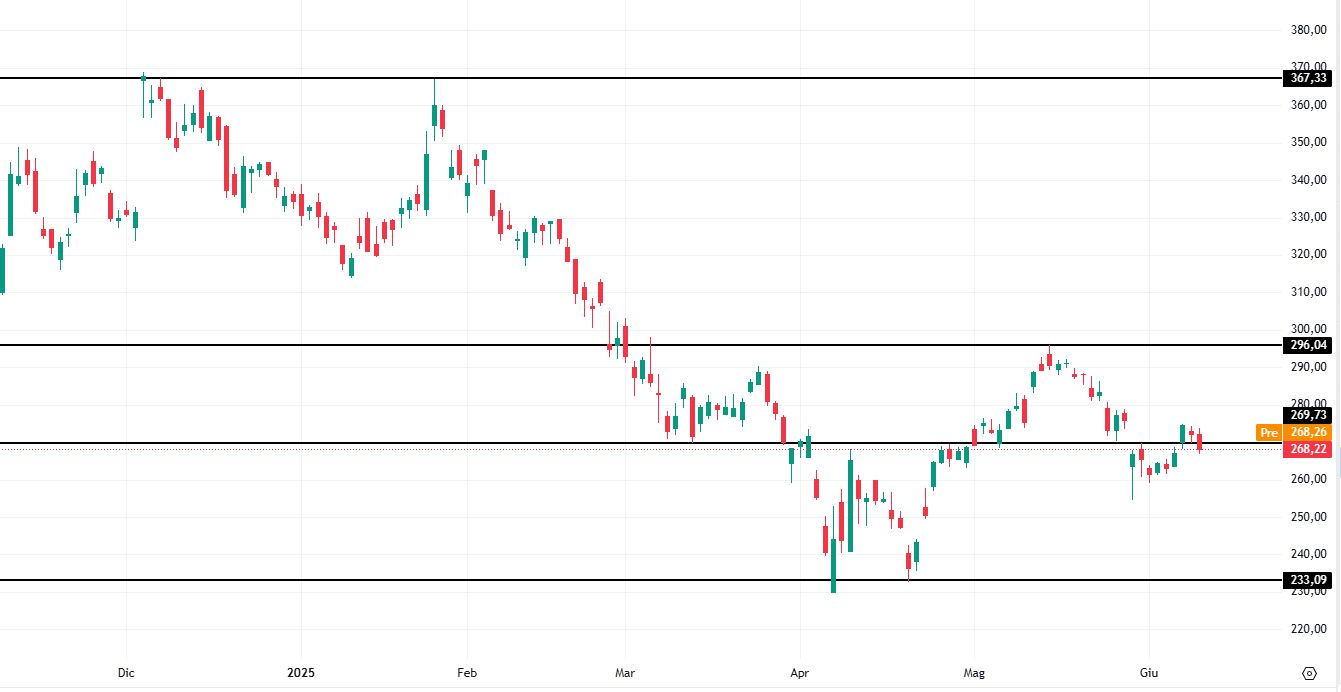Click the 220,00 price scale label

[1308, 629]
